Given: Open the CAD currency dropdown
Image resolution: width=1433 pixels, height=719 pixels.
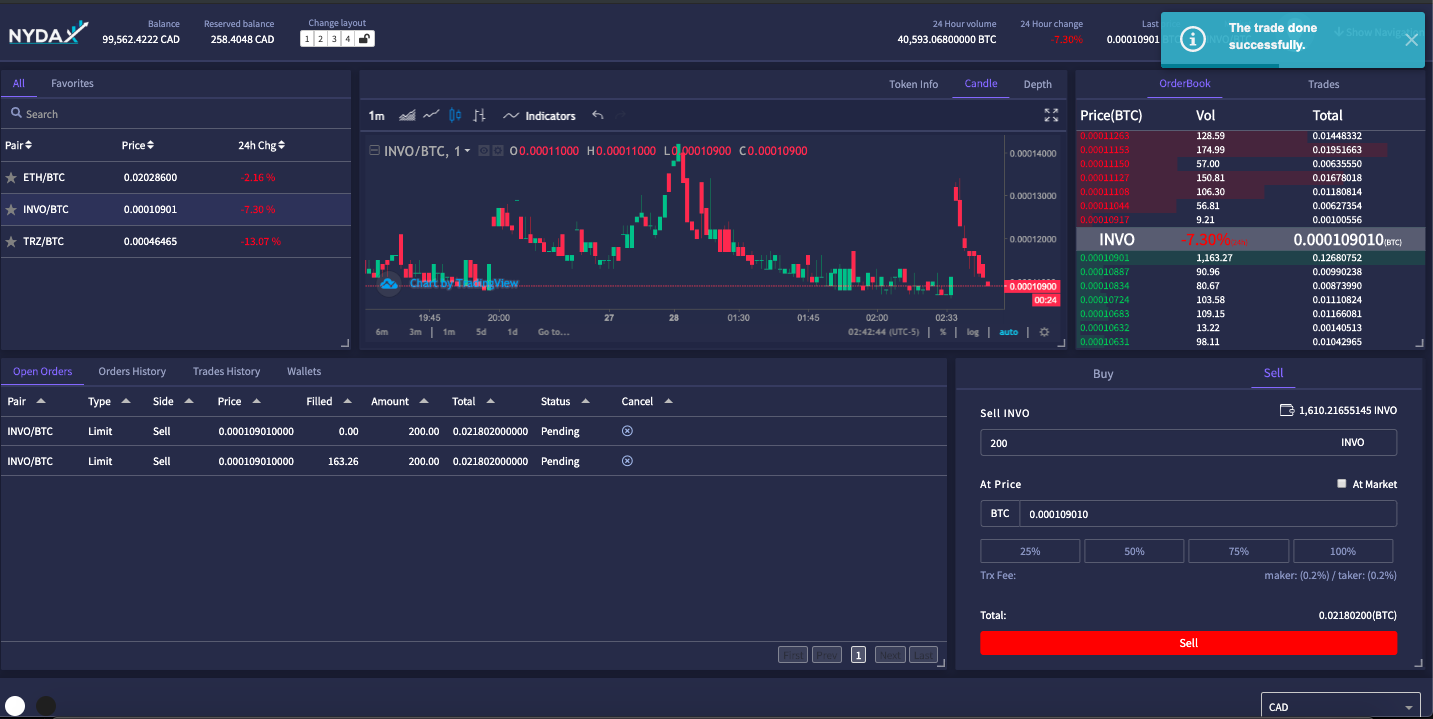Looking at the screenshot, I should pos(1341,706).
